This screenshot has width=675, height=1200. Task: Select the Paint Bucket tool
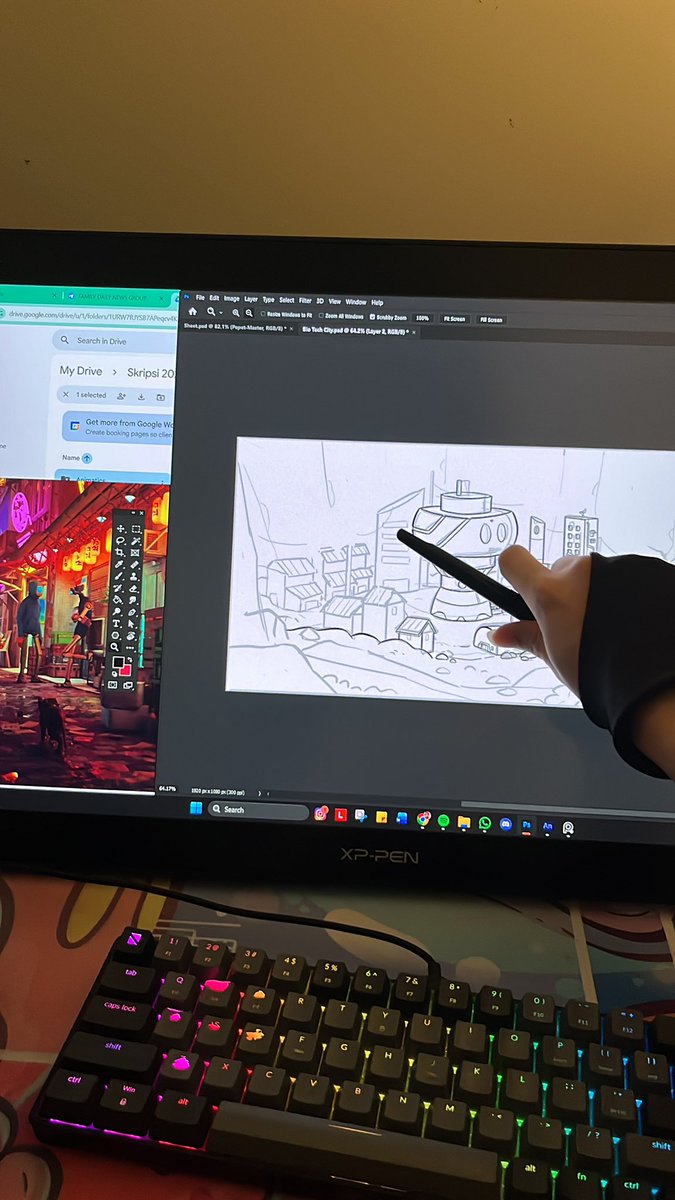(117, 600)
